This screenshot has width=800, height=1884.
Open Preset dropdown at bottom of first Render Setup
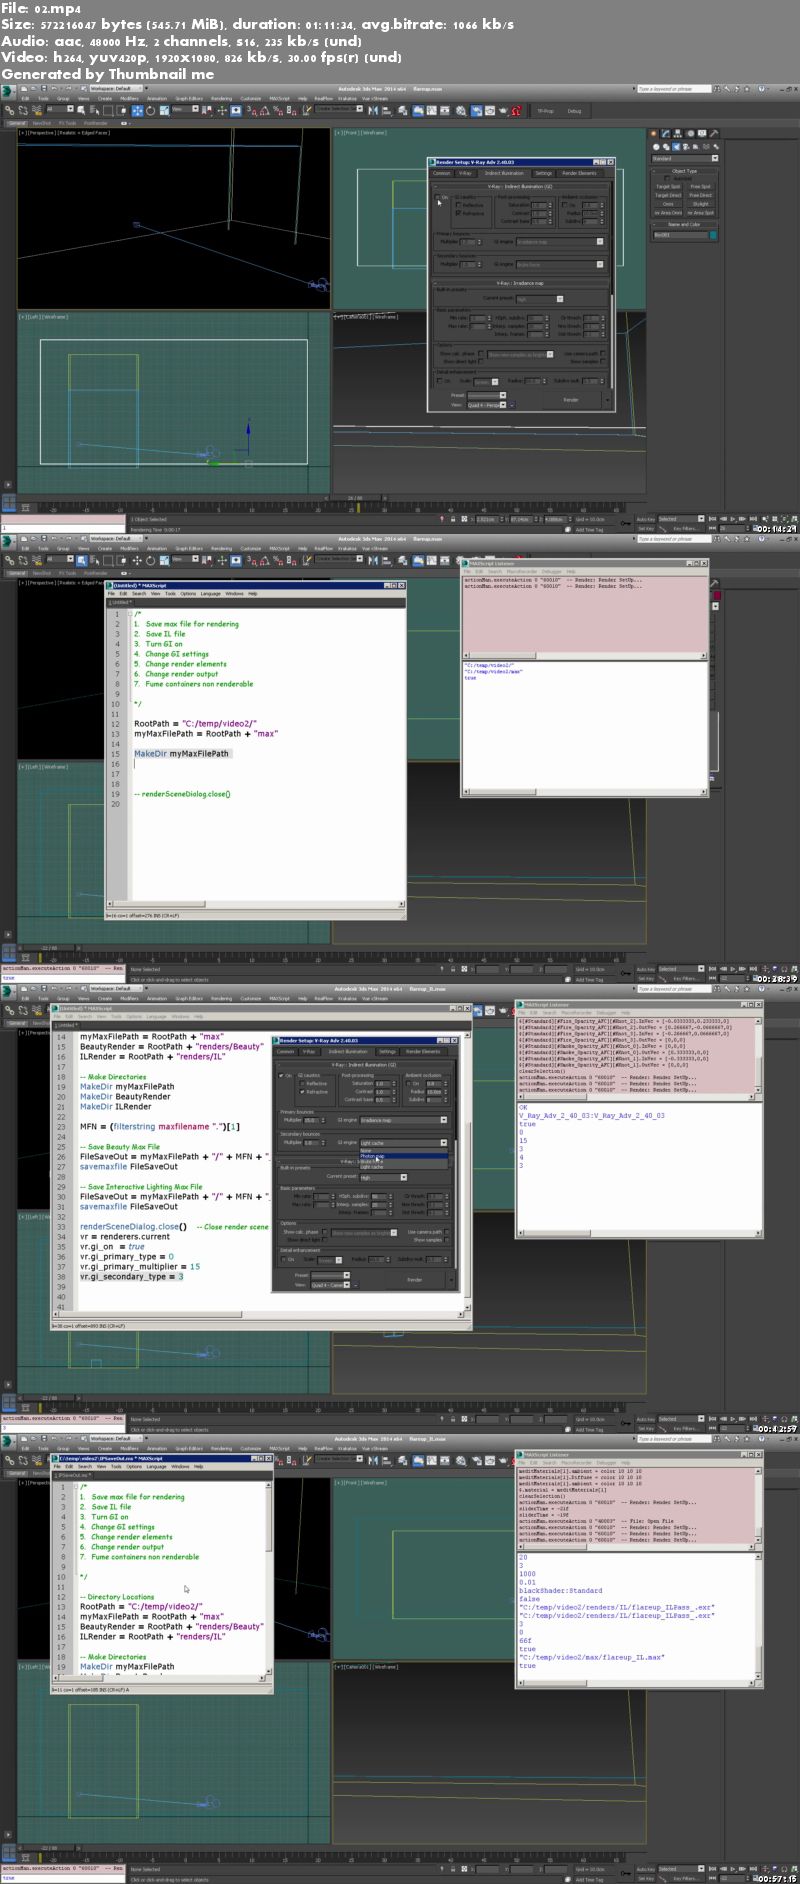tap(487, 396)
